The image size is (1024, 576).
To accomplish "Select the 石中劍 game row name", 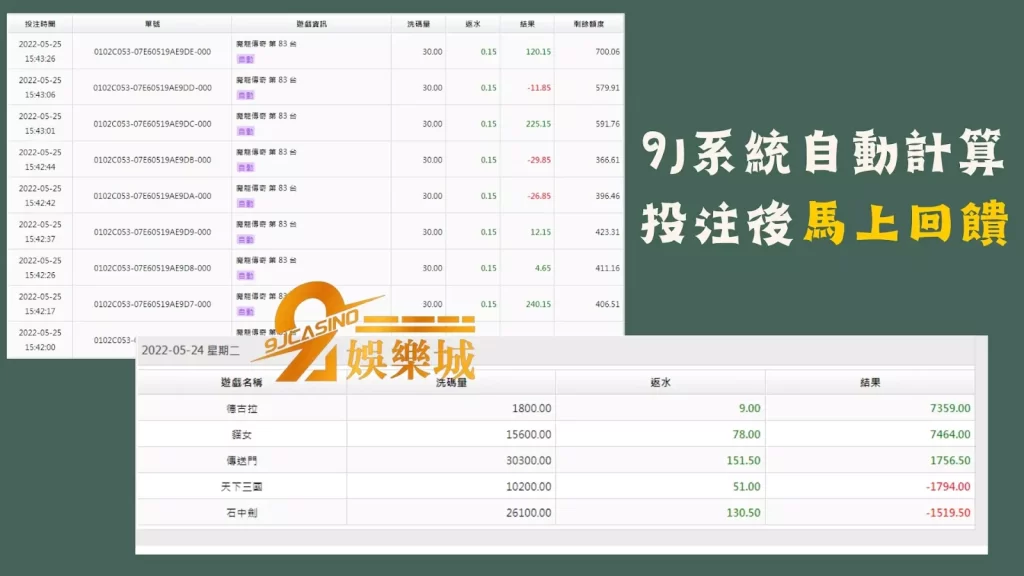I will pos(242,513).
